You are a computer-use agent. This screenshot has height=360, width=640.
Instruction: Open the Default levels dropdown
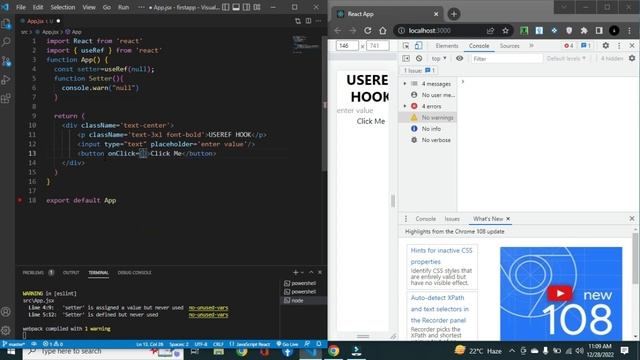pos(567,58)
